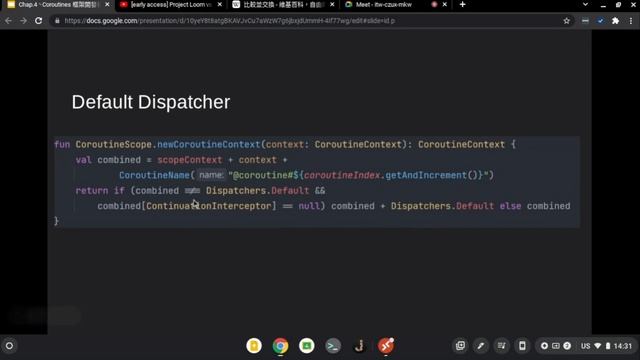Click the scopeContext variable in code
The image size is (640, 360).
pyautogui.click(x=189, y=160)
